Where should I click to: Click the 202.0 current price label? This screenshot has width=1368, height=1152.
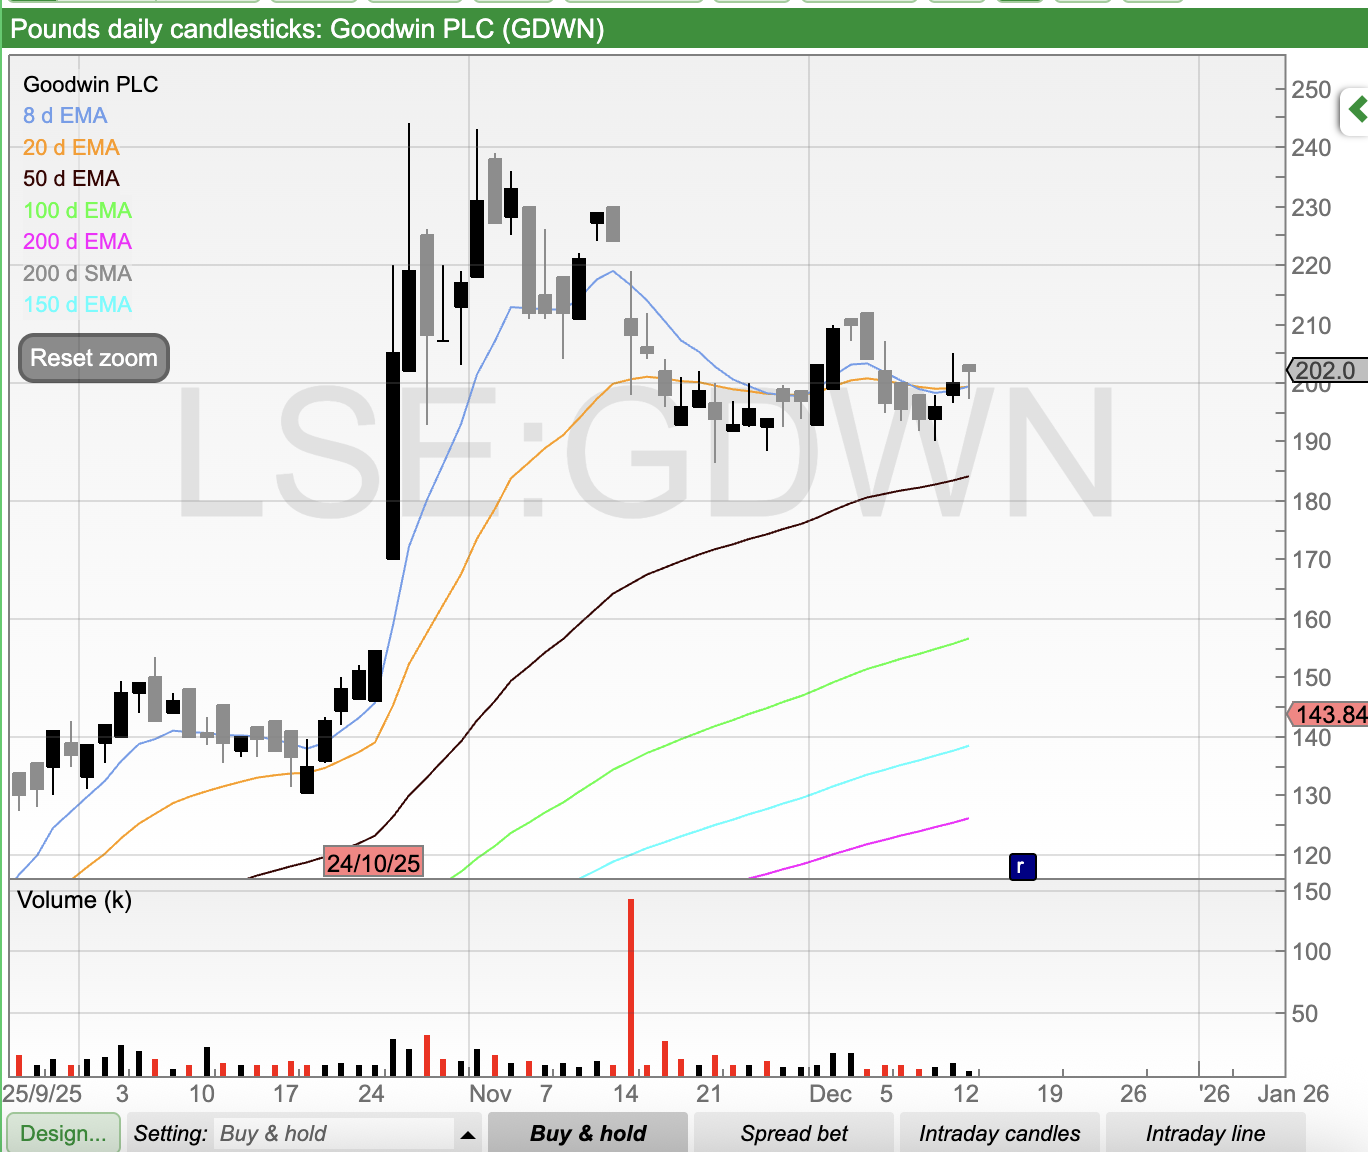[1324, 371]
